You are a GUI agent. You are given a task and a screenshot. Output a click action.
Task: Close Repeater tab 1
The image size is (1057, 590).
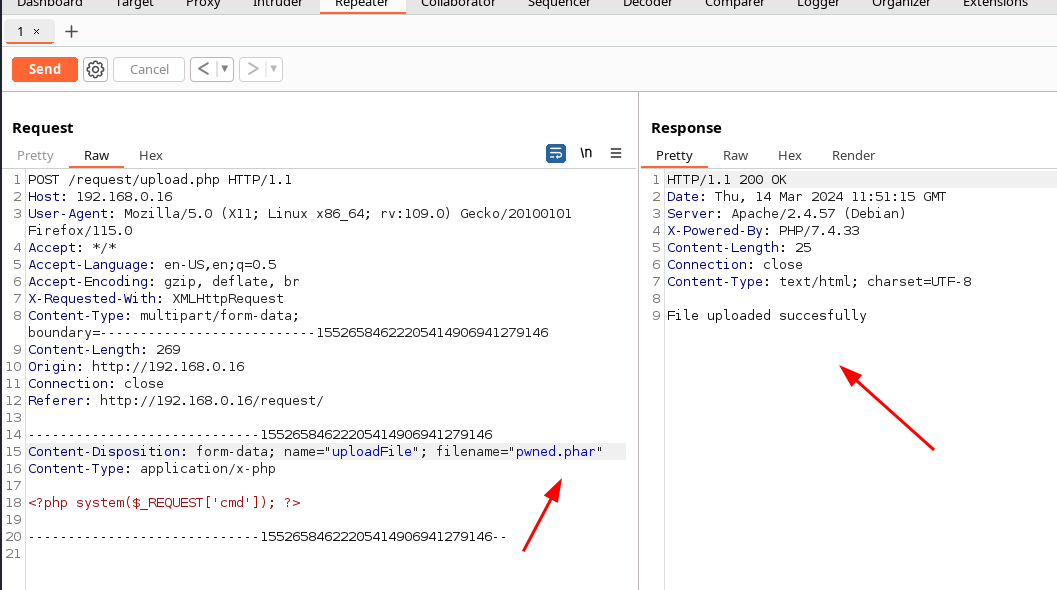36,32
